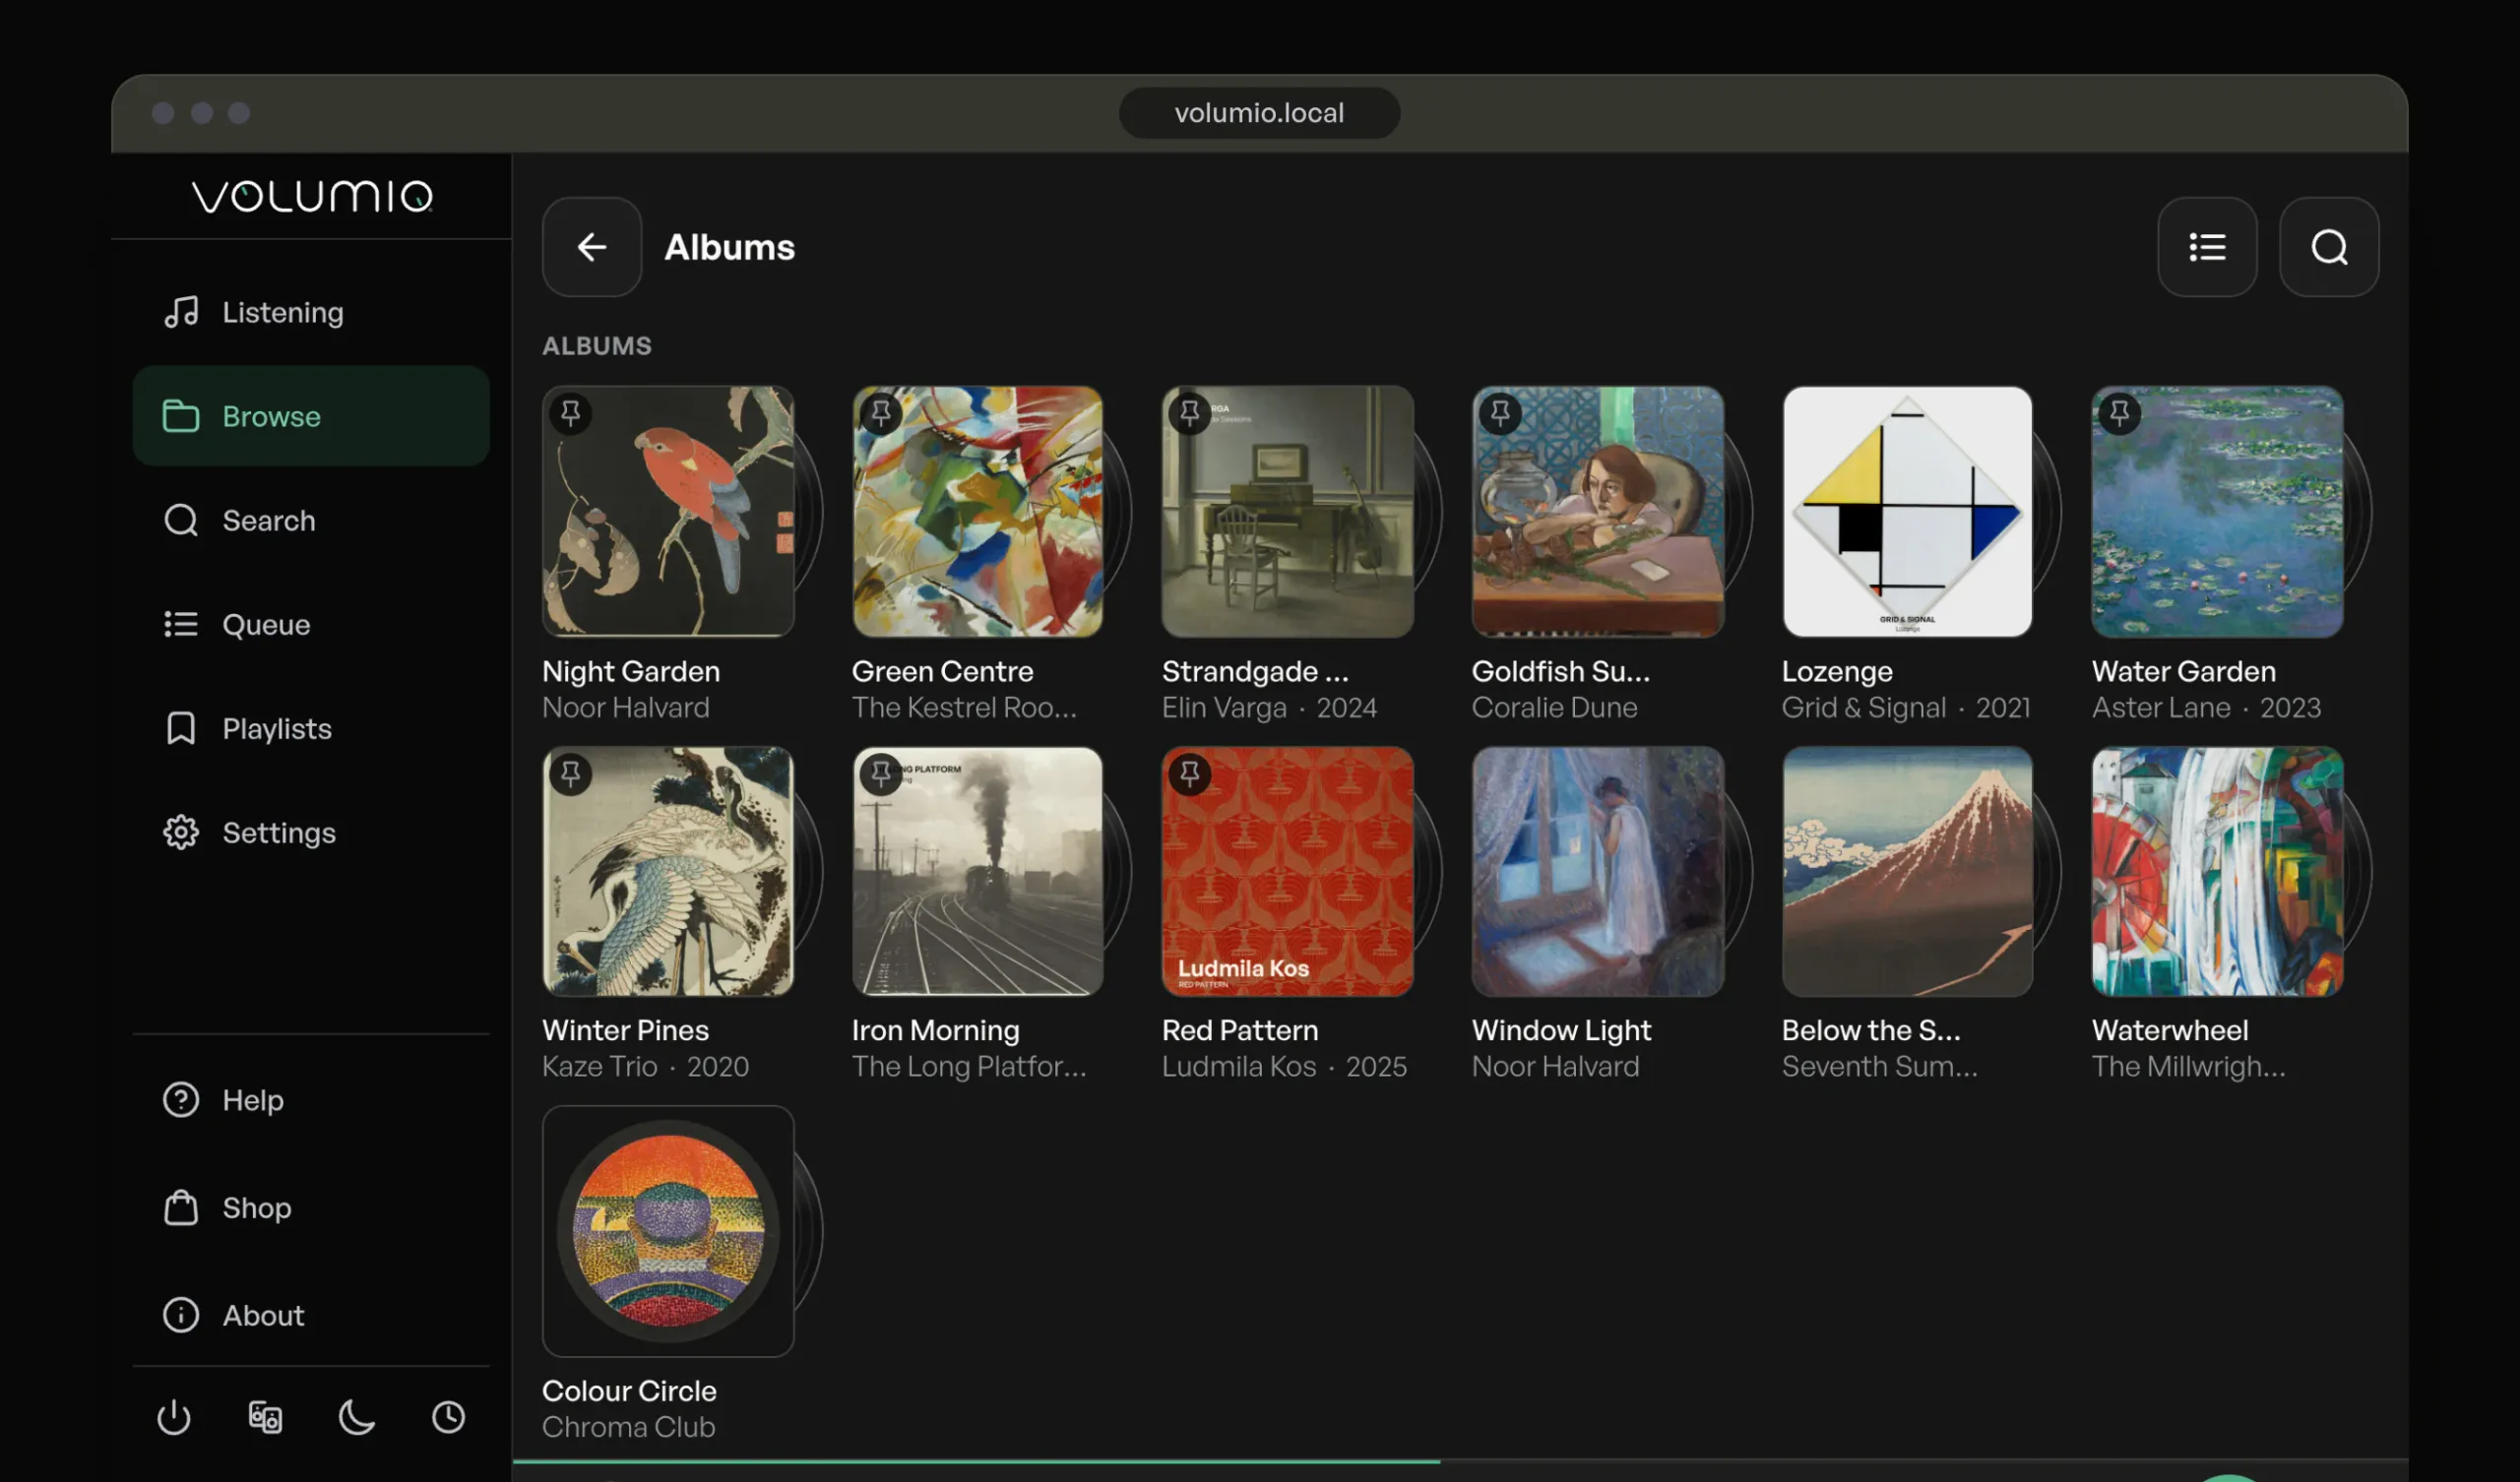Click artist Kaze Trio · 2020

pyautogui.click(x=645, y=1066)
